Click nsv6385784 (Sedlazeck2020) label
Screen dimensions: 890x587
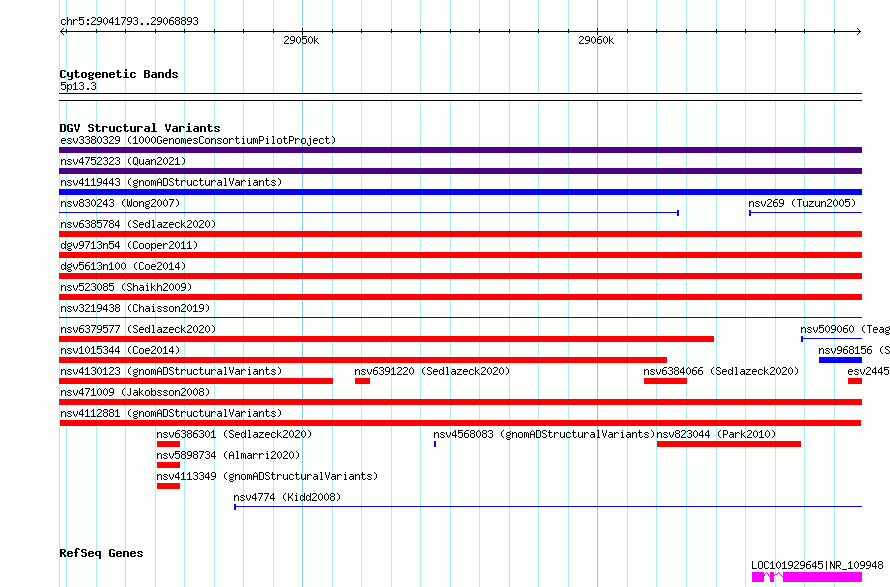point(138,224)
